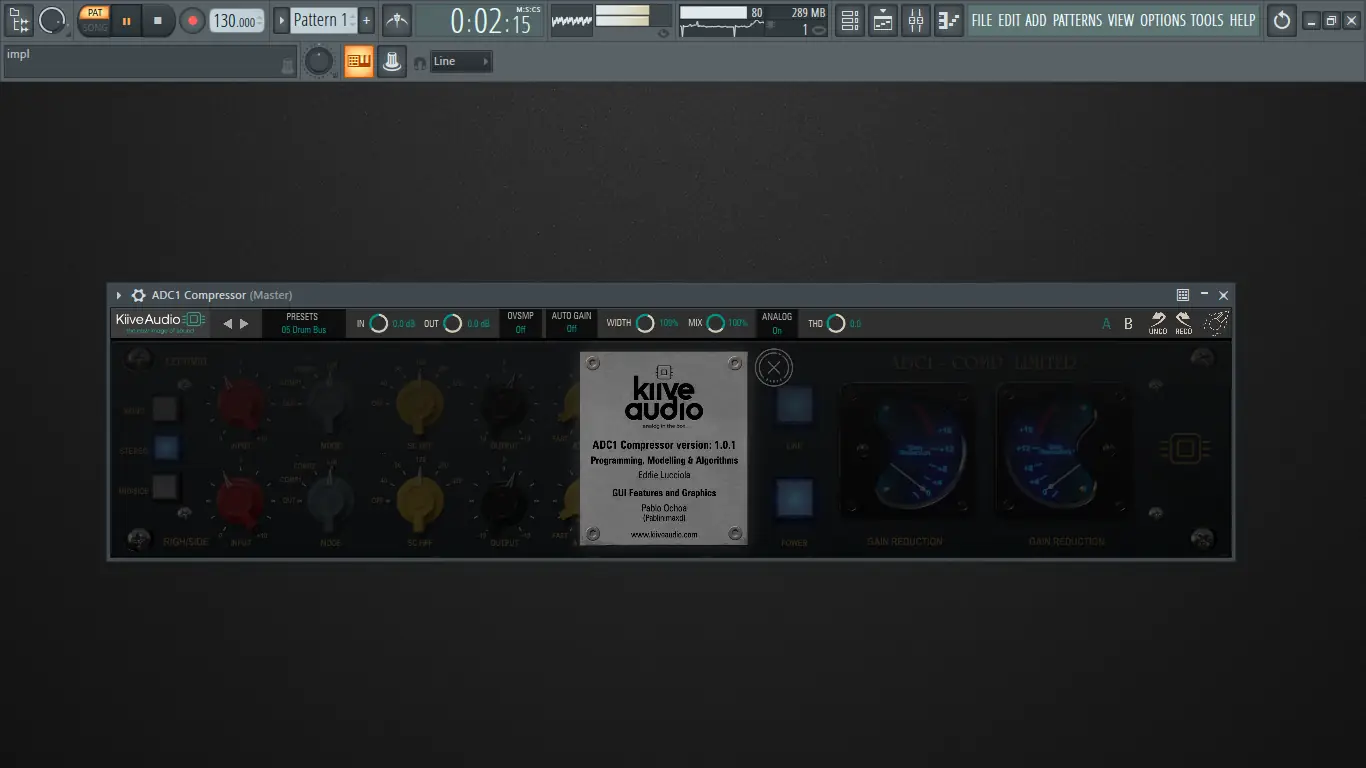The height and width of the screenshot is (768, 1366).
Task: Open the VIEW menu
Action: (1121, 20)
